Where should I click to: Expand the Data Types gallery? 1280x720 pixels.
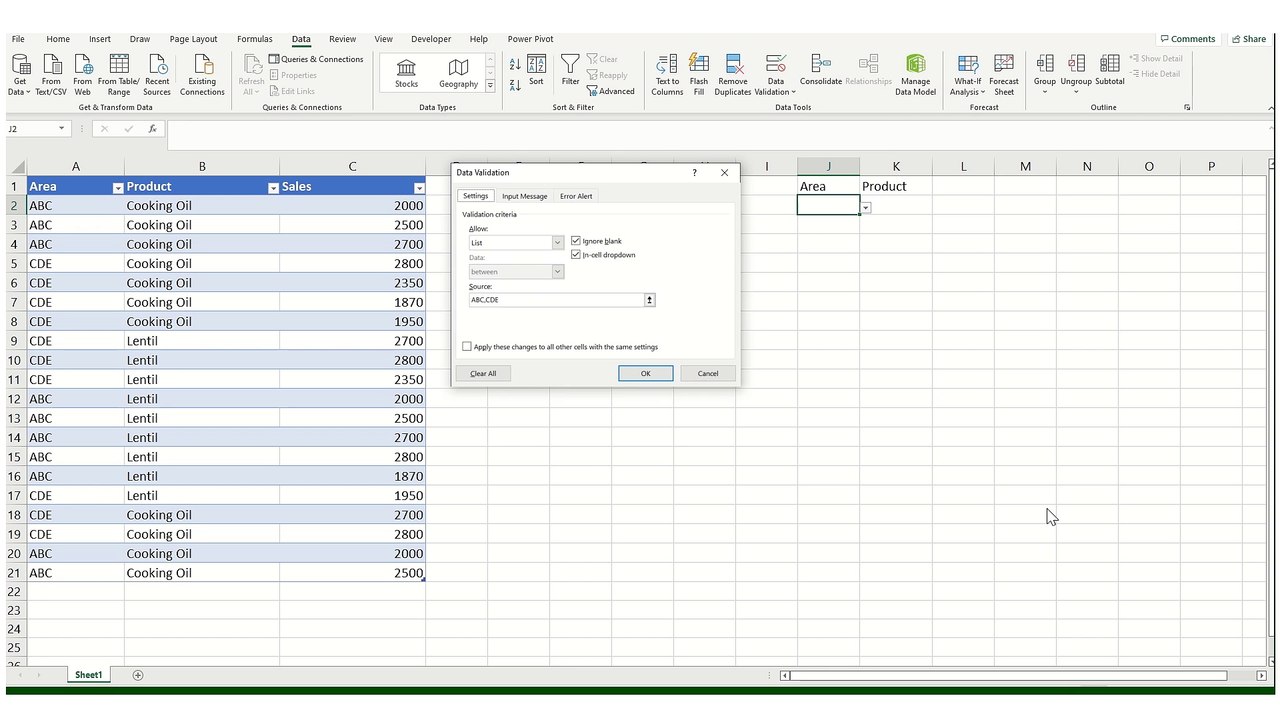point(490,87)
